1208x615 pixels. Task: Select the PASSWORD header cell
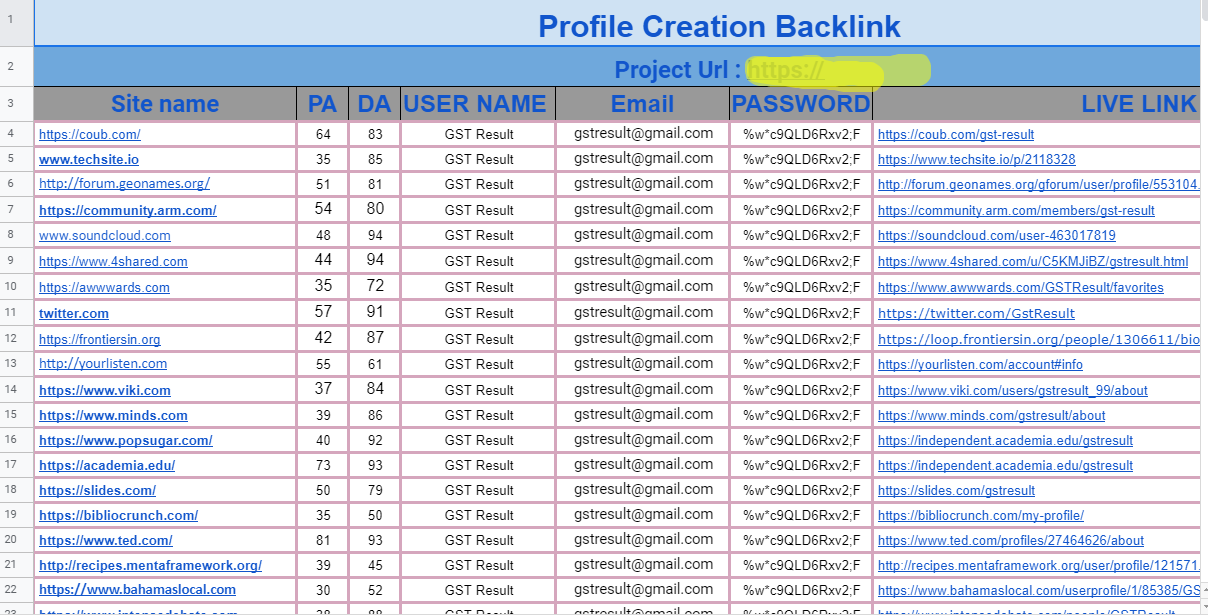[801, 104]
